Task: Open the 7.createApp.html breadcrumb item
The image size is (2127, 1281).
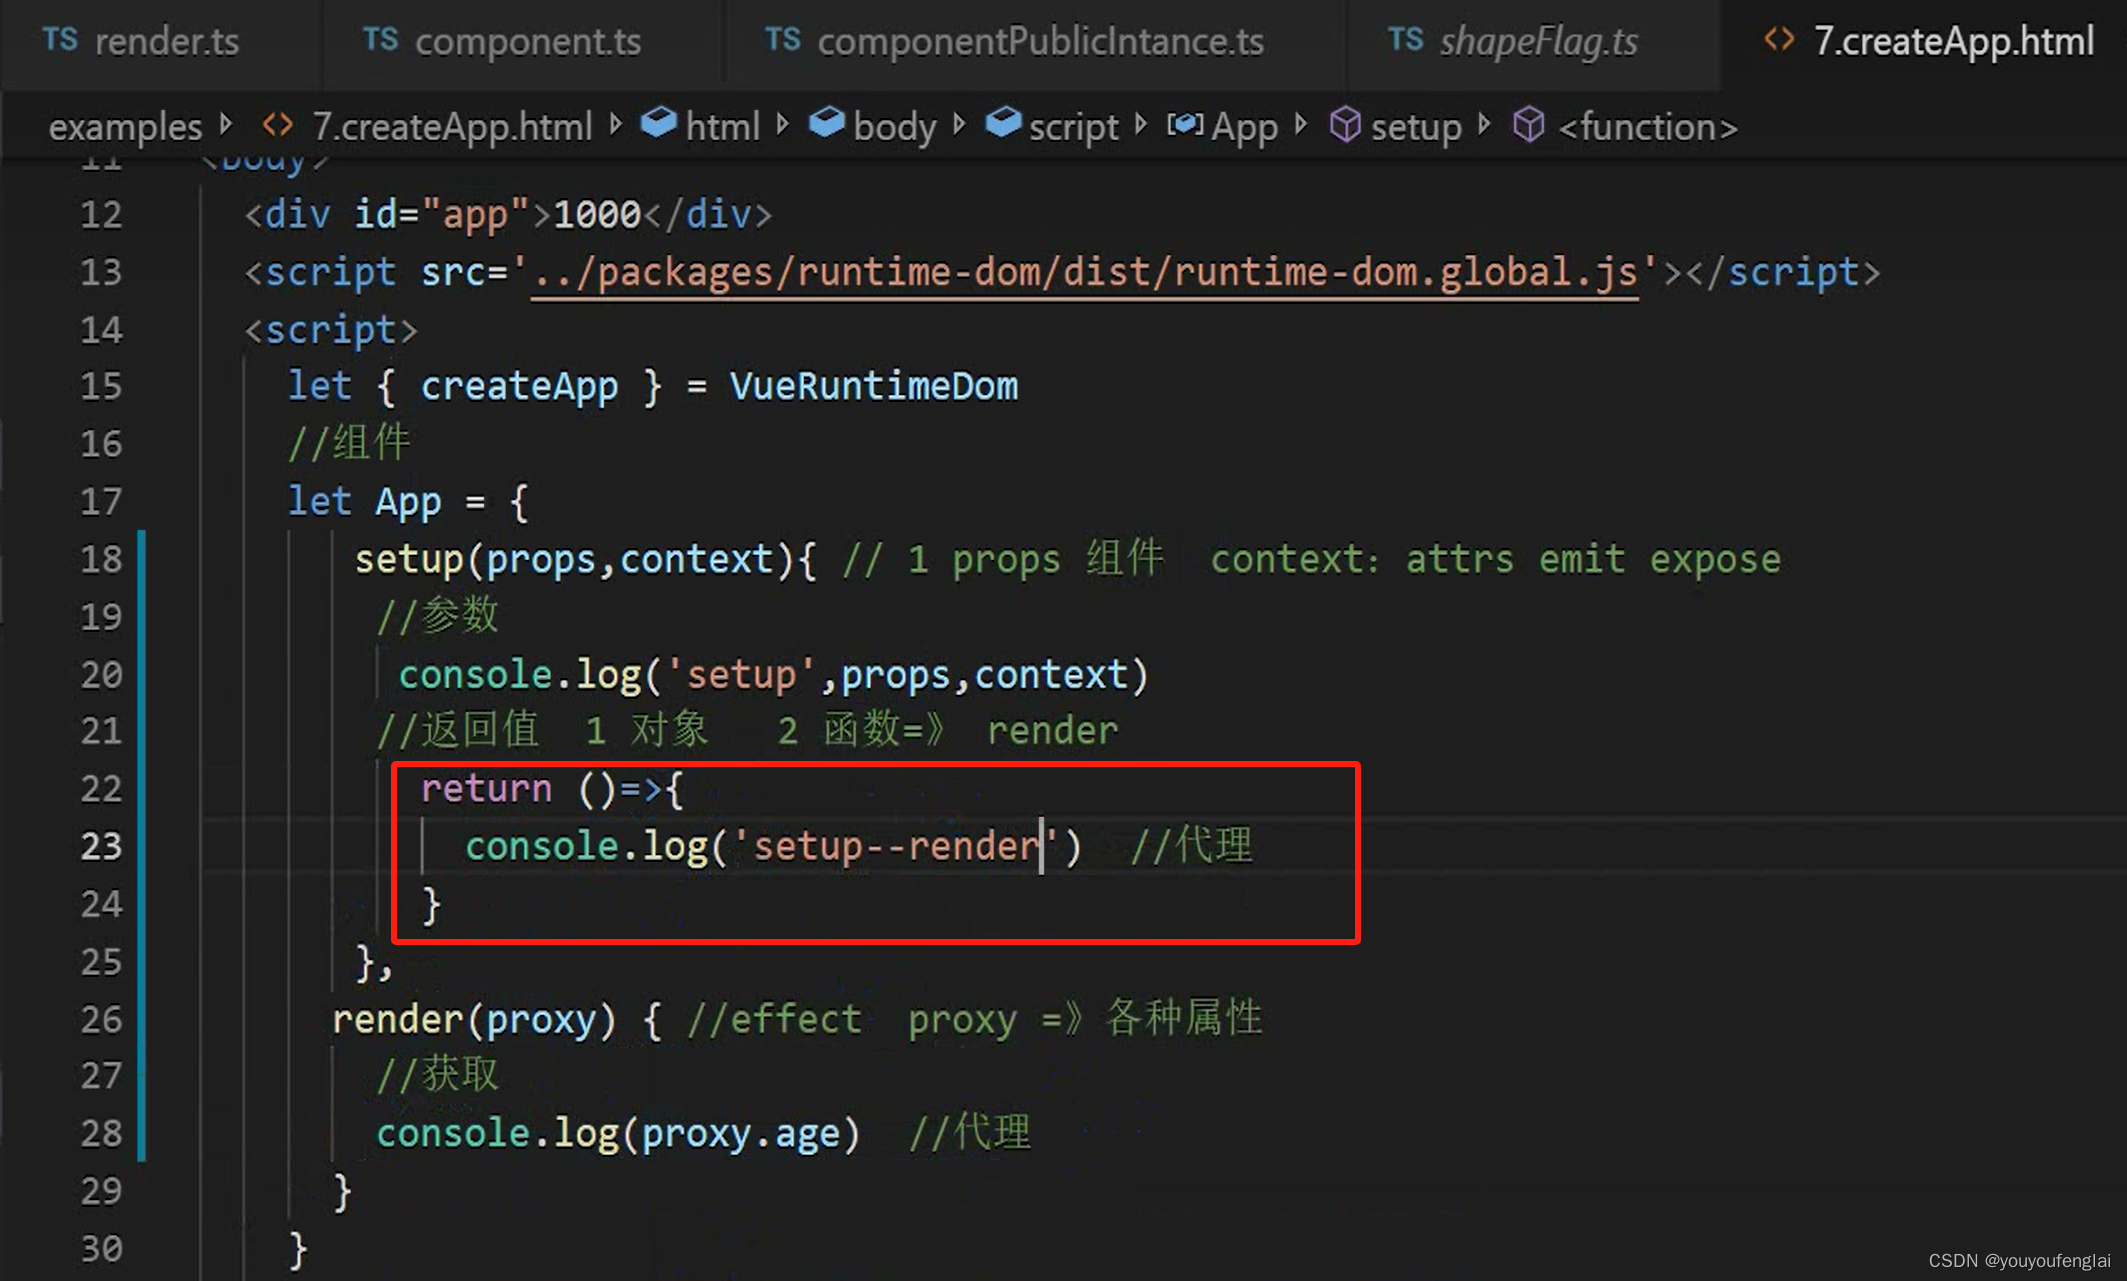Action: click(452, 127)
